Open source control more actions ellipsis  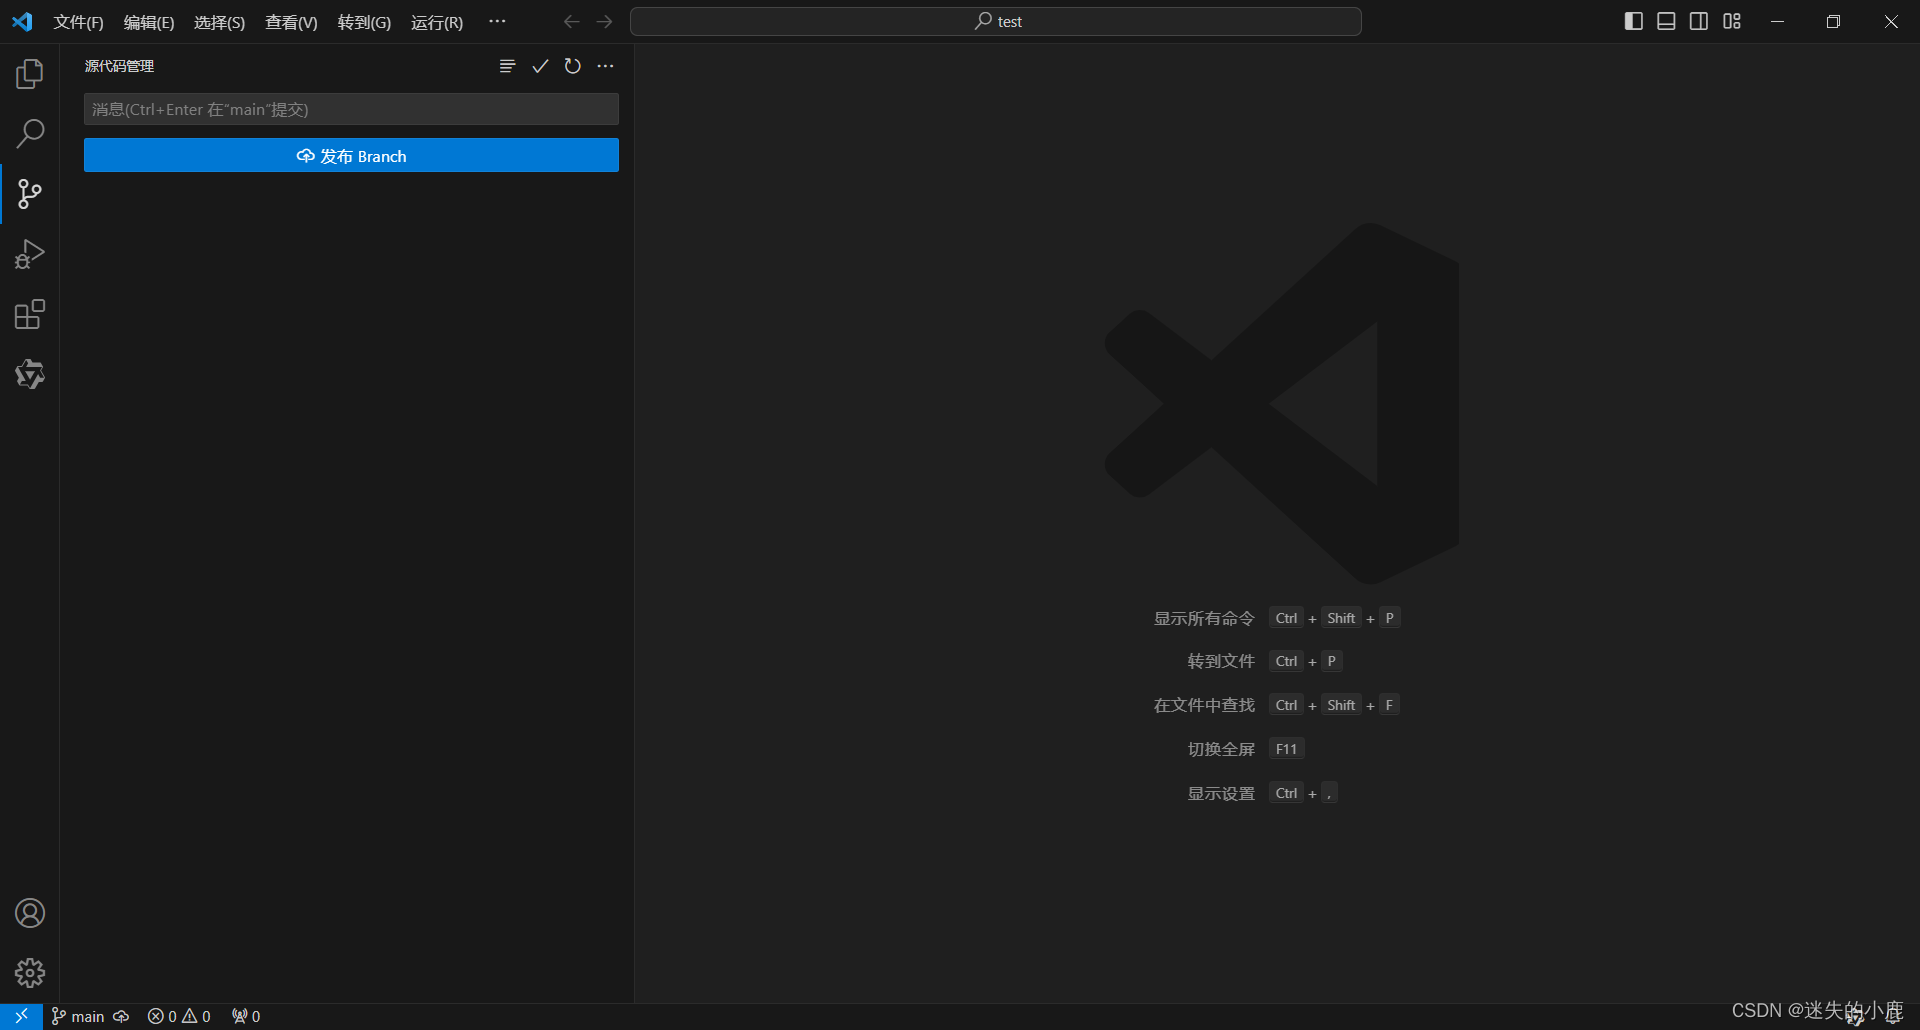point(606,66)
